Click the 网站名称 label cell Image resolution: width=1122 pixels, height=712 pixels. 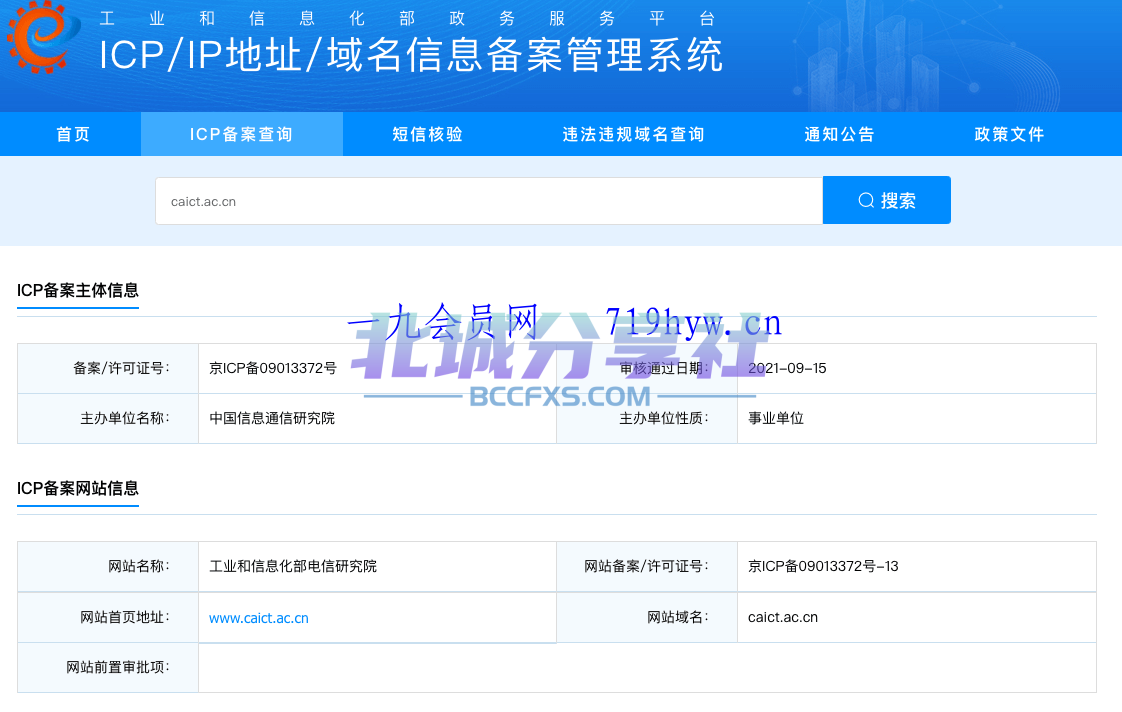pyautogui.click(x=108, y=567)
